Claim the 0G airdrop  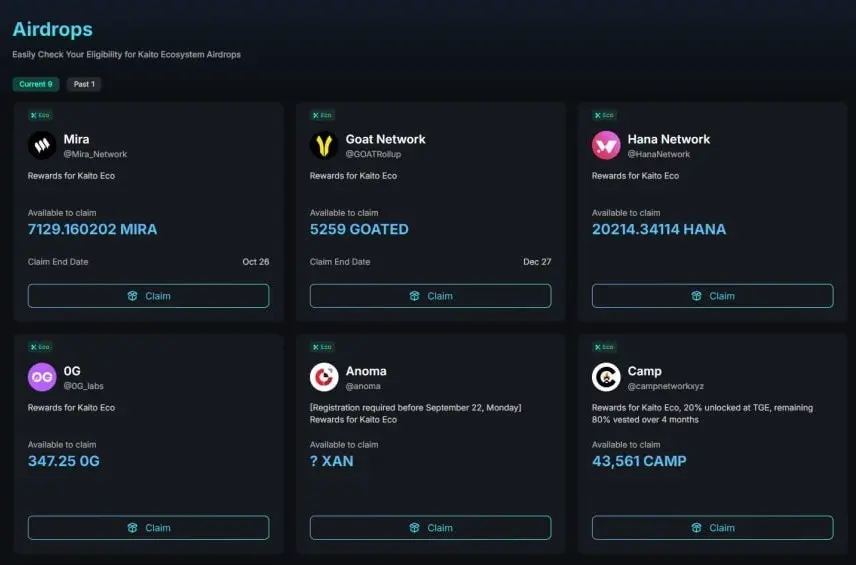tap(148, 528)
